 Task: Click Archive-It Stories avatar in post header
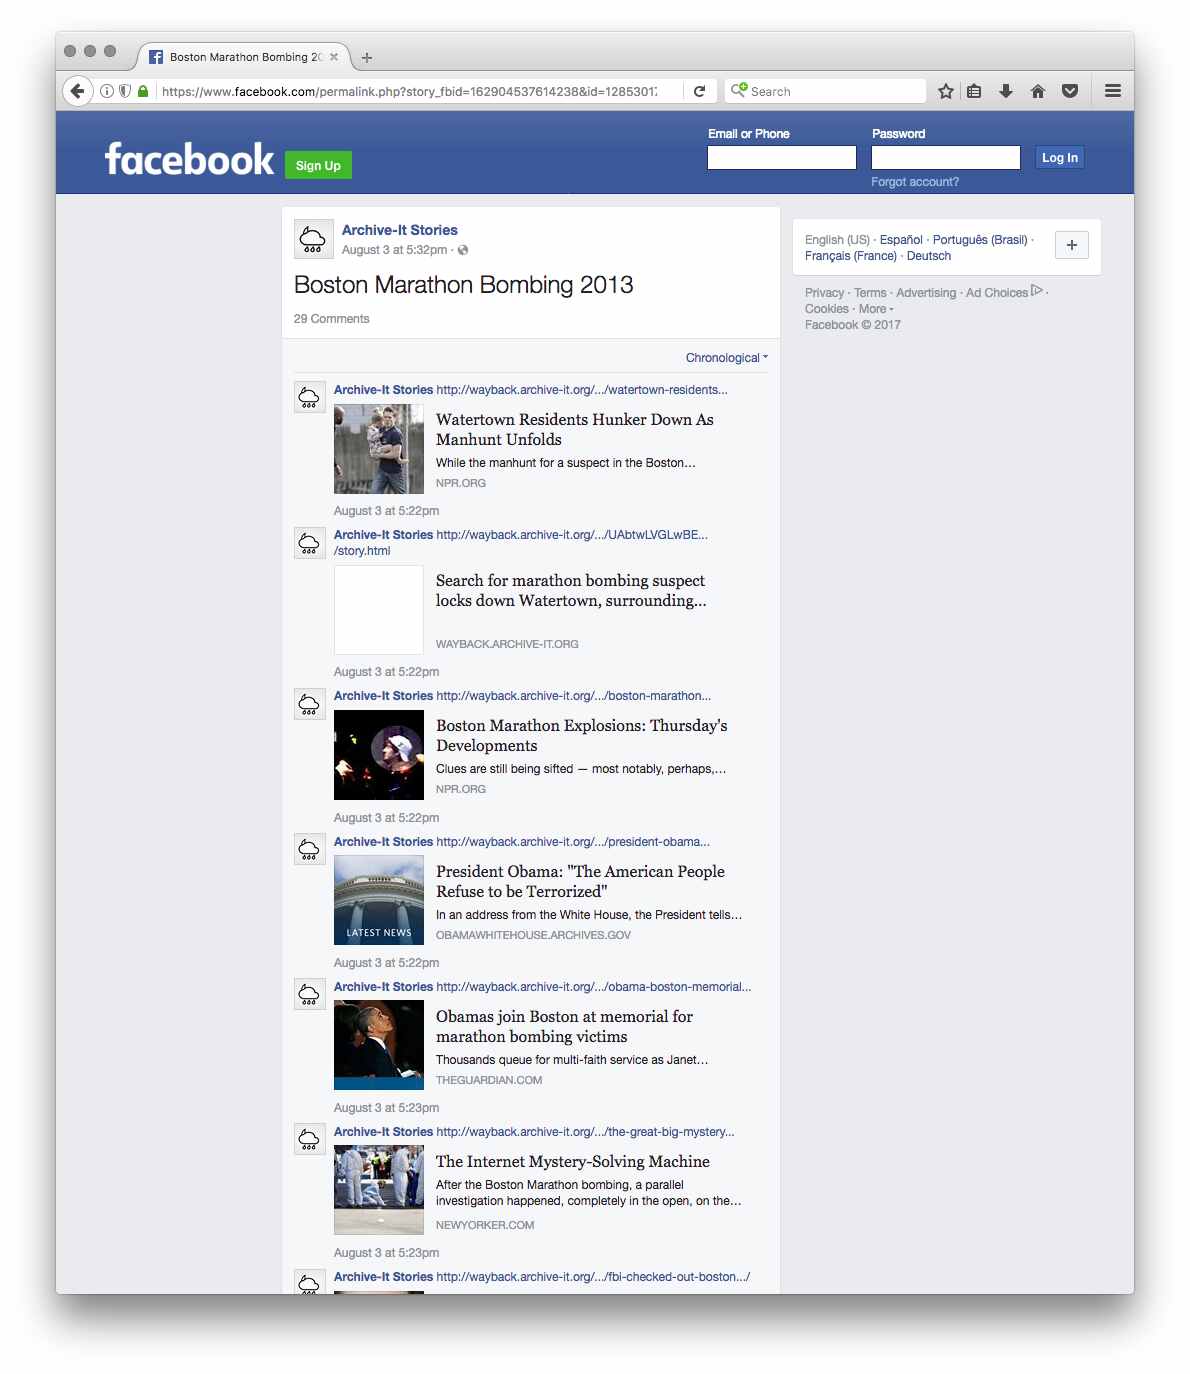(313, 240)
